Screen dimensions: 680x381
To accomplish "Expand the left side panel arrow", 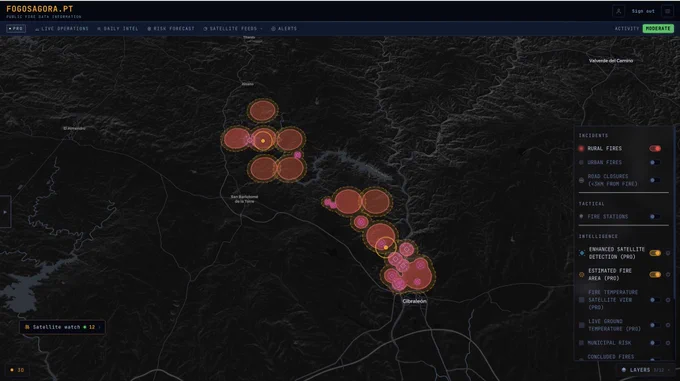I will (x=5, y=212).
